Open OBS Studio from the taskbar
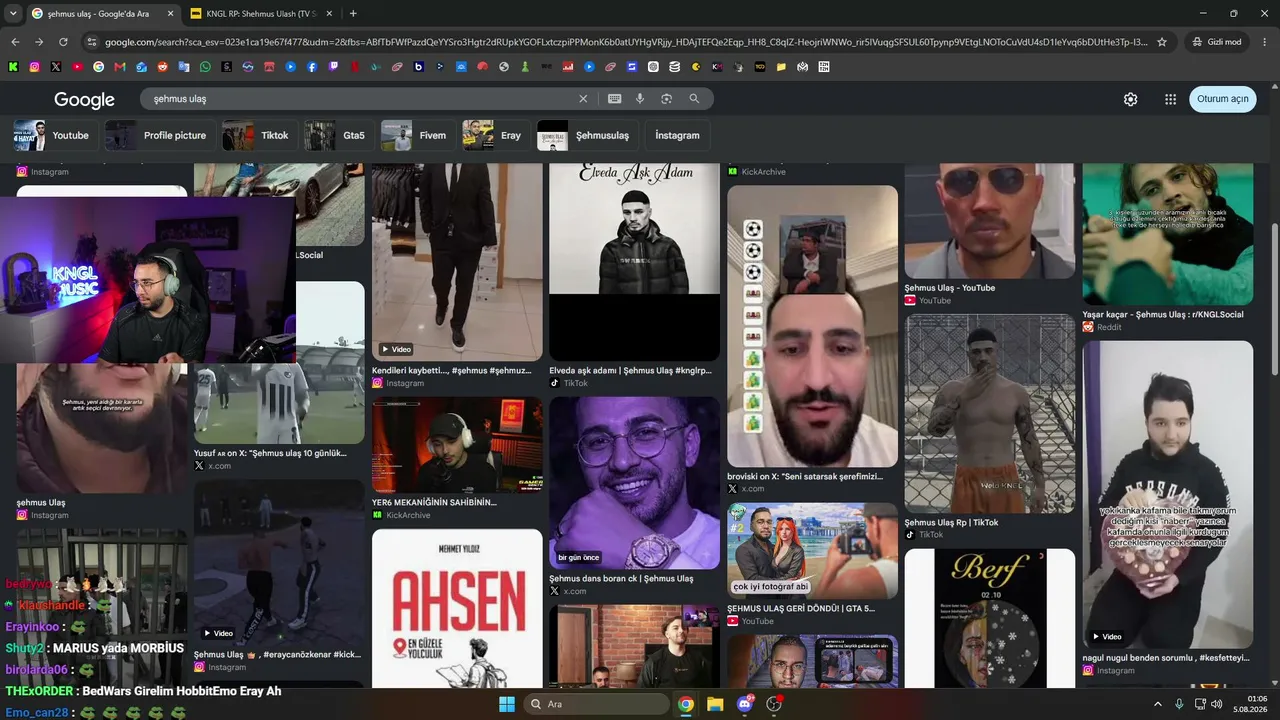The height and width of the screenshot is (720, 1280). (773, 704)
